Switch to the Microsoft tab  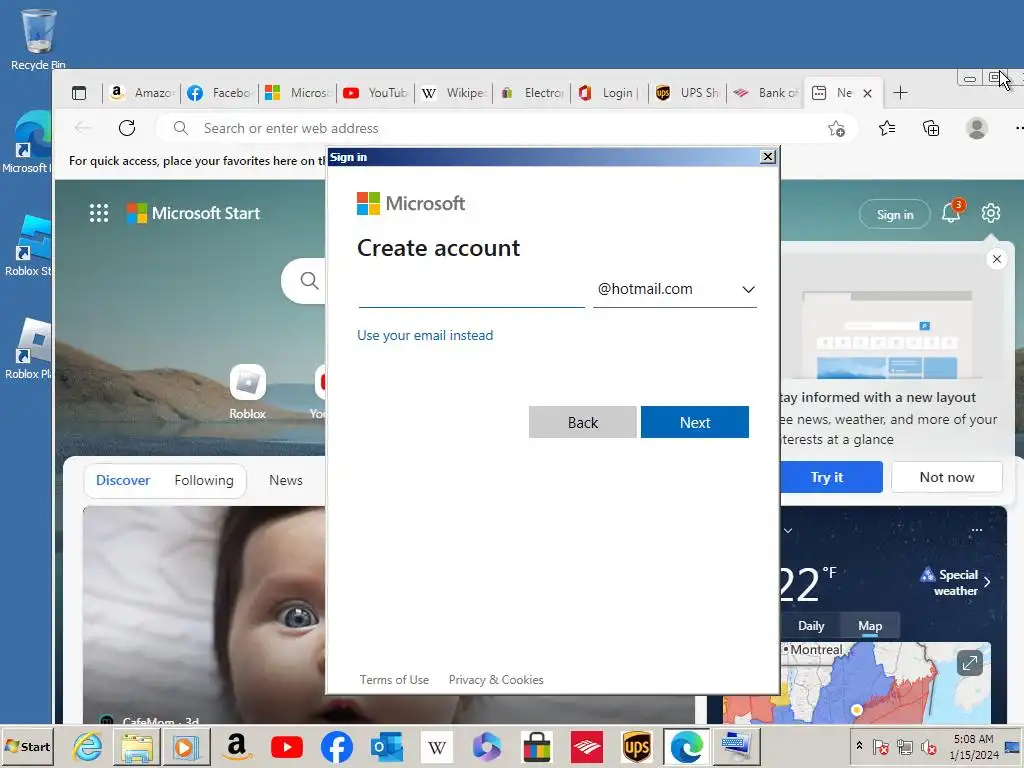298,93
